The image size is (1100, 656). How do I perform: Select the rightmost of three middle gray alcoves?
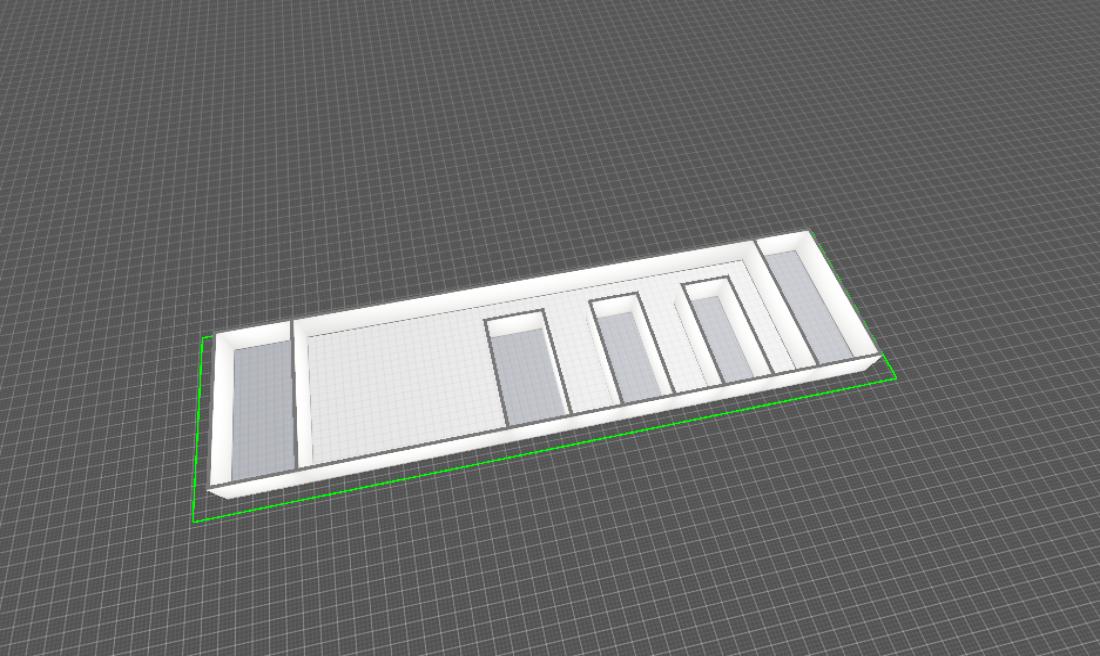[x=722, y=338]
